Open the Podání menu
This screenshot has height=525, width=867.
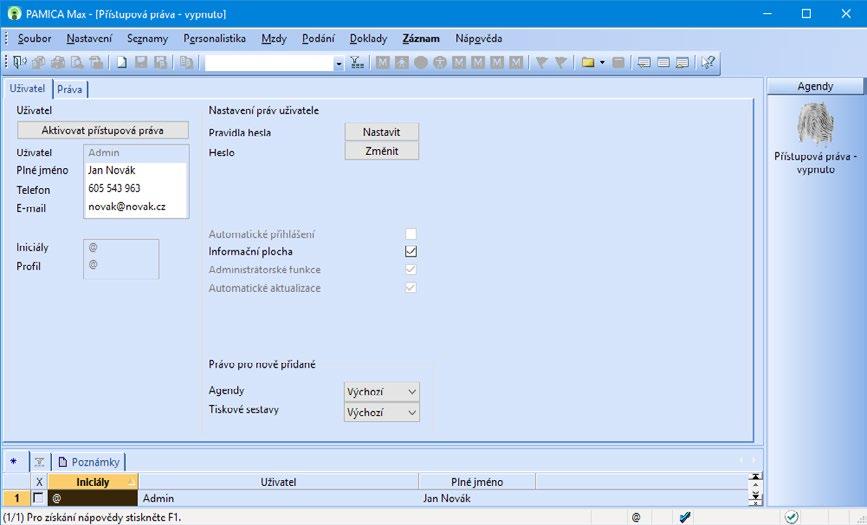pyautogui.click(x=318, y=38)
